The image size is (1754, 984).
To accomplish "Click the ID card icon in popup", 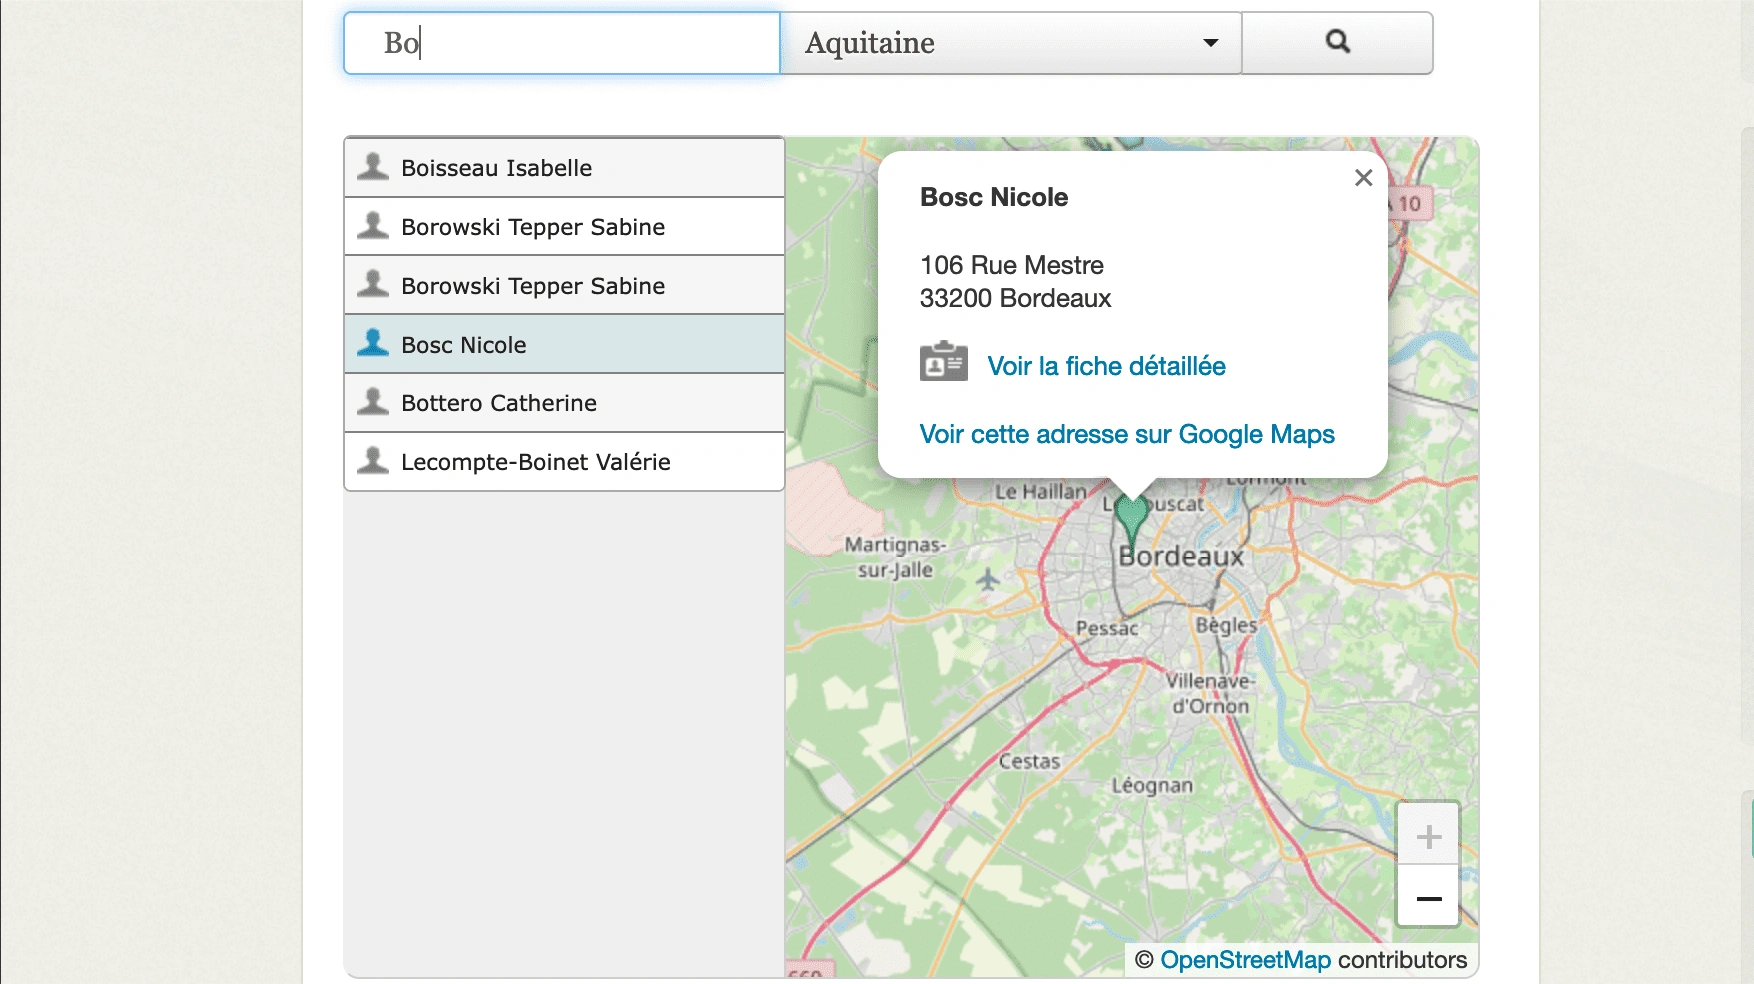I will 943,362.
